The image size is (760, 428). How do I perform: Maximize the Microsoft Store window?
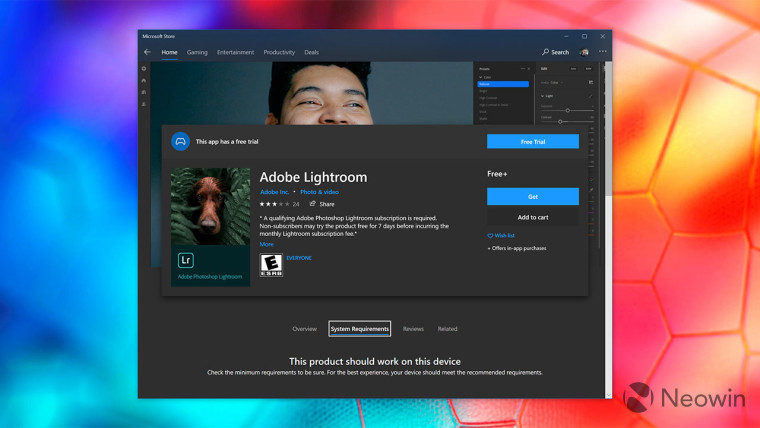pyautogui.click(x=585, y=36)
